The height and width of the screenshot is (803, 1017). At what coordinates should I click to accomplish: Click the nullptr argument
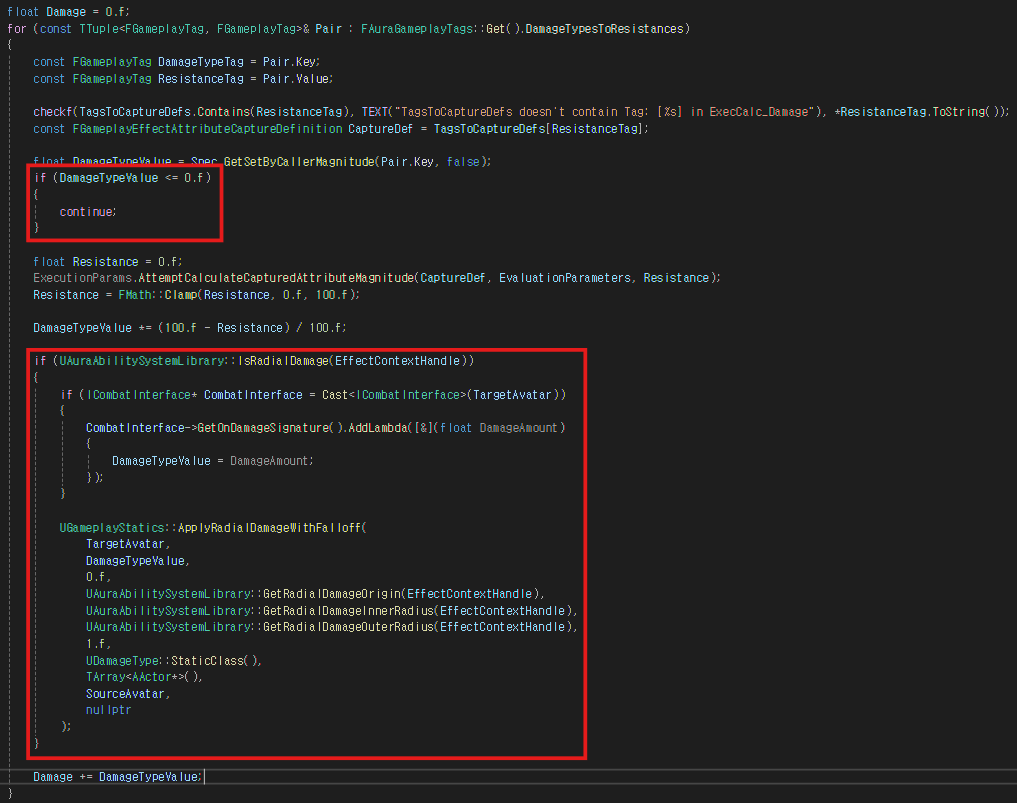[x=108, y=710]
